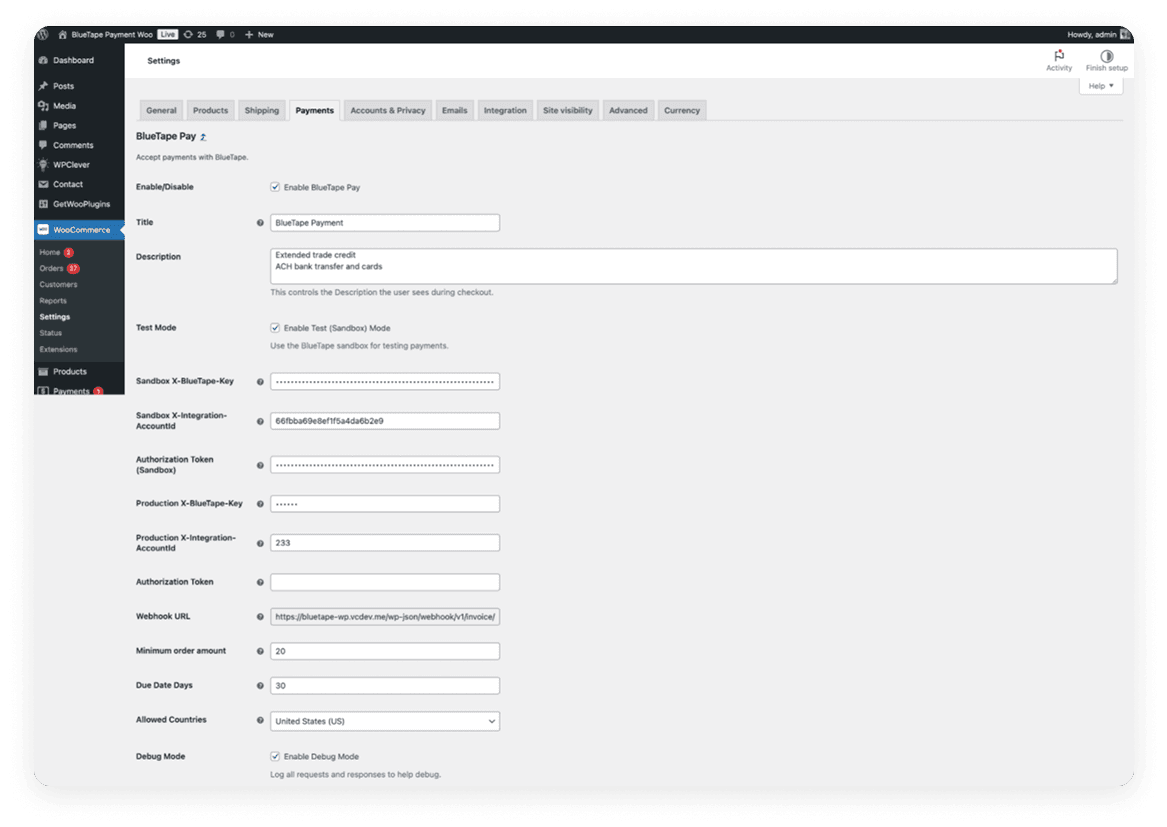Click help tip beside Webhook URL
The image size is (1167, 827).
coord(260,617)
